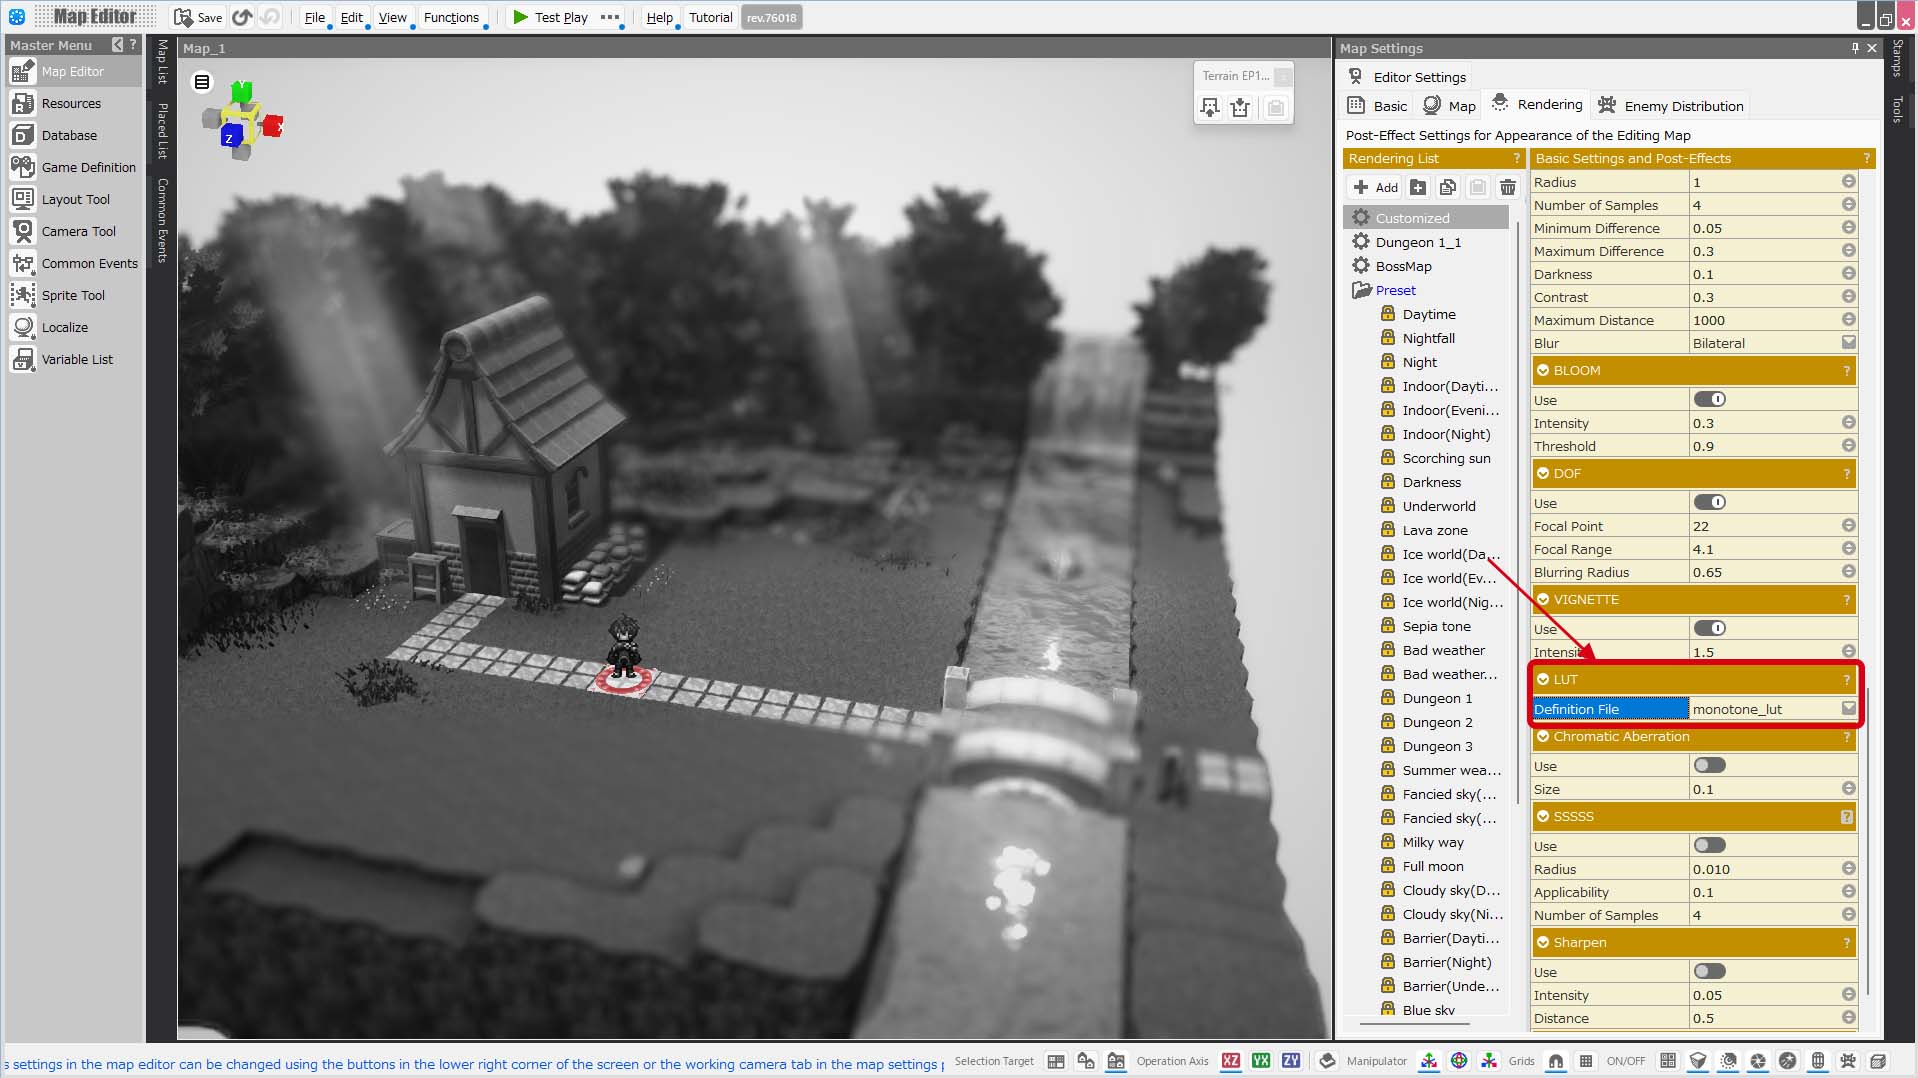The width and height of the screenshot is (1918, 1078).
Task: Show the grid display icon
Action: point(1585,1061)
